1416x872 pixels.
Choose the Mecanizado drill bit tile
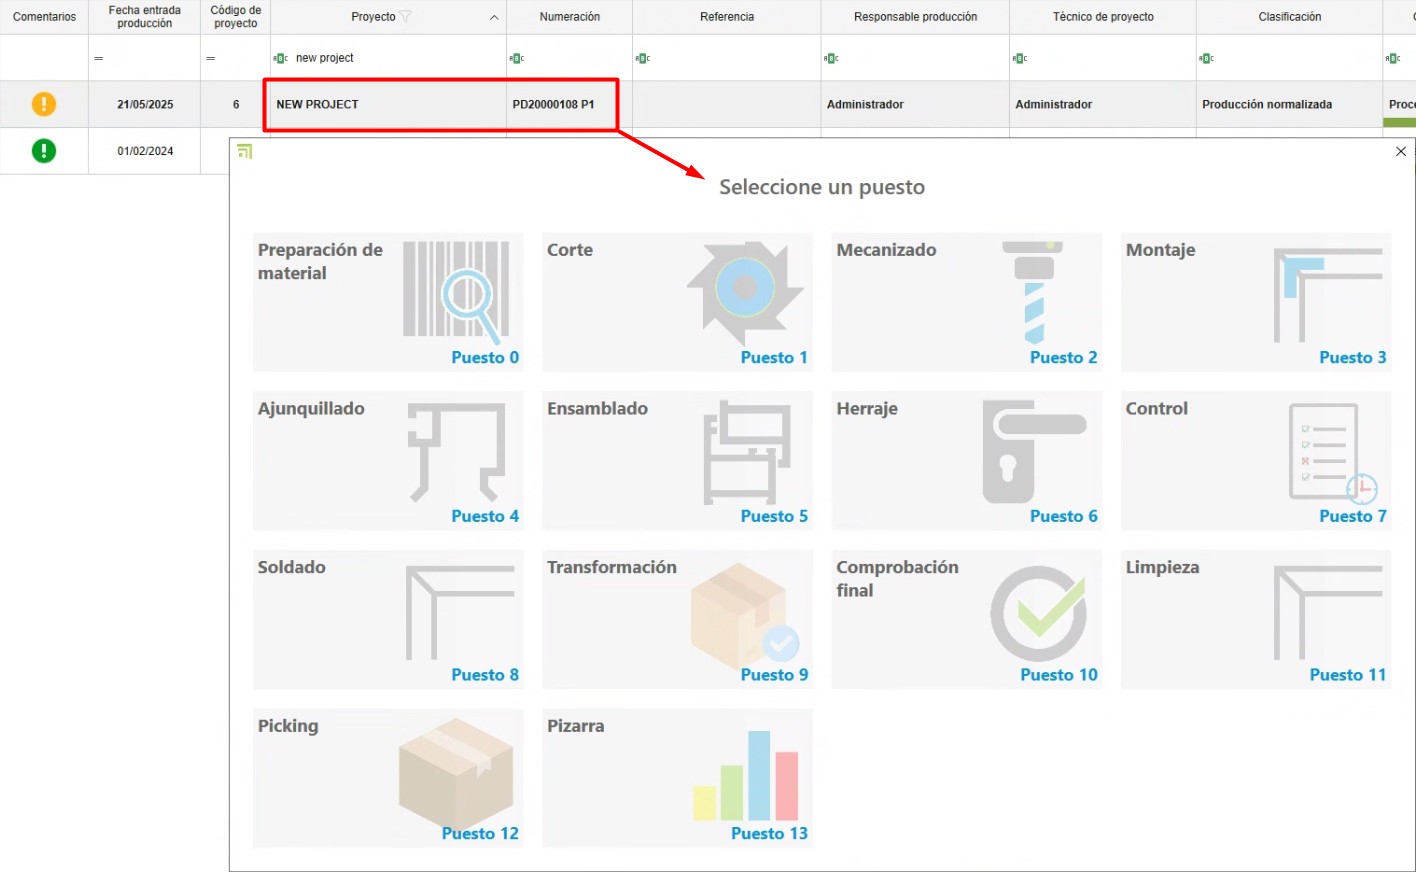[966, 302]
